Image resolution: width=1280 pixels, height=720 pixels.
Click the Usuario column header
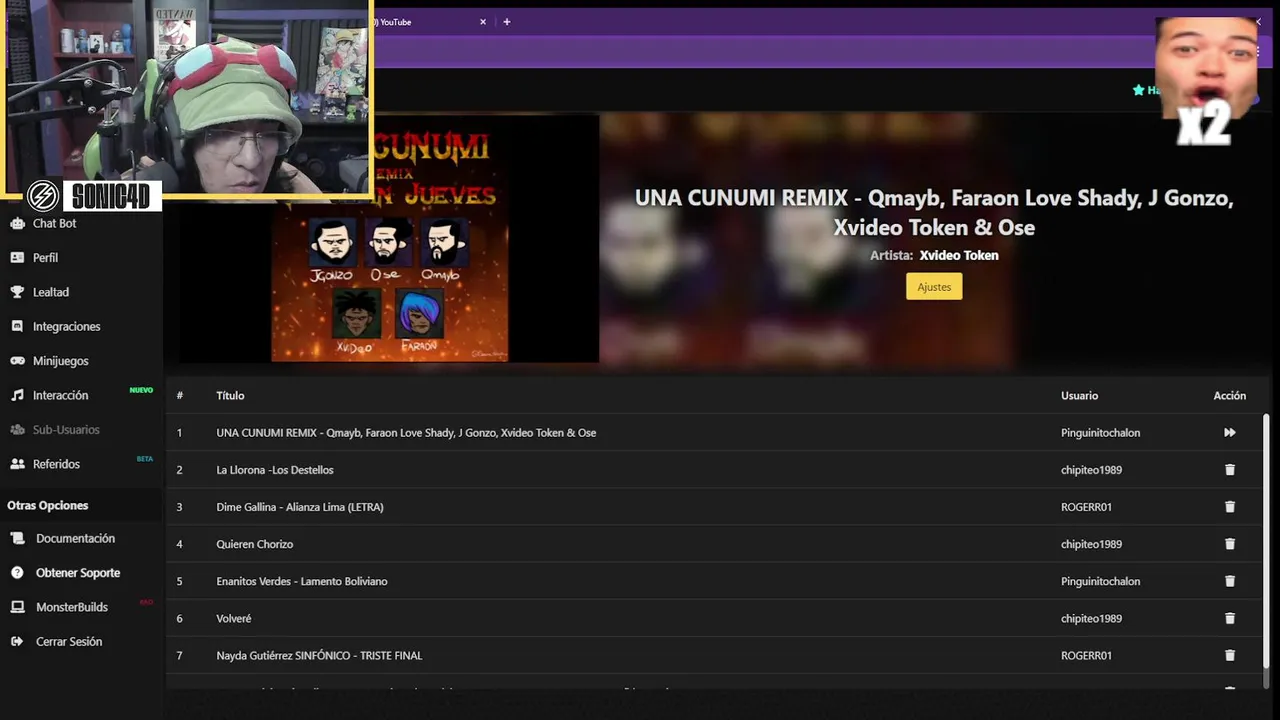[x=1079, y=396]
